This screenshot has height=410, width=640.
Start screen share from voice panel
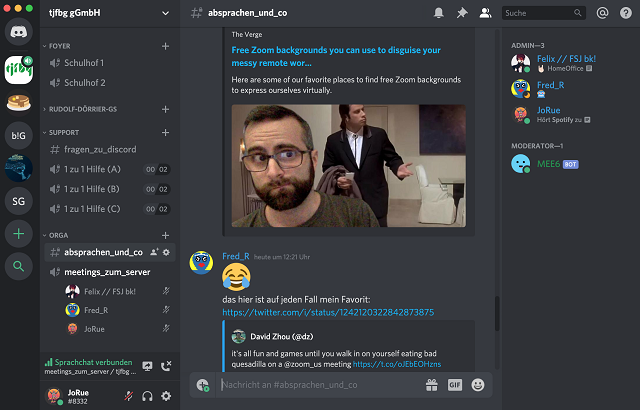pos(147,366)
